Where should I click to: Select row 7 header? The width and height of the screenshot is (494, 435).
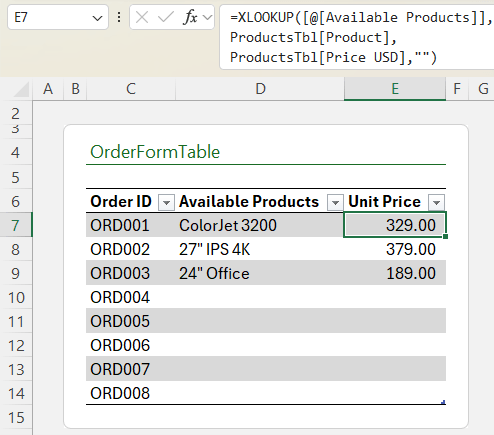[16, 225]
